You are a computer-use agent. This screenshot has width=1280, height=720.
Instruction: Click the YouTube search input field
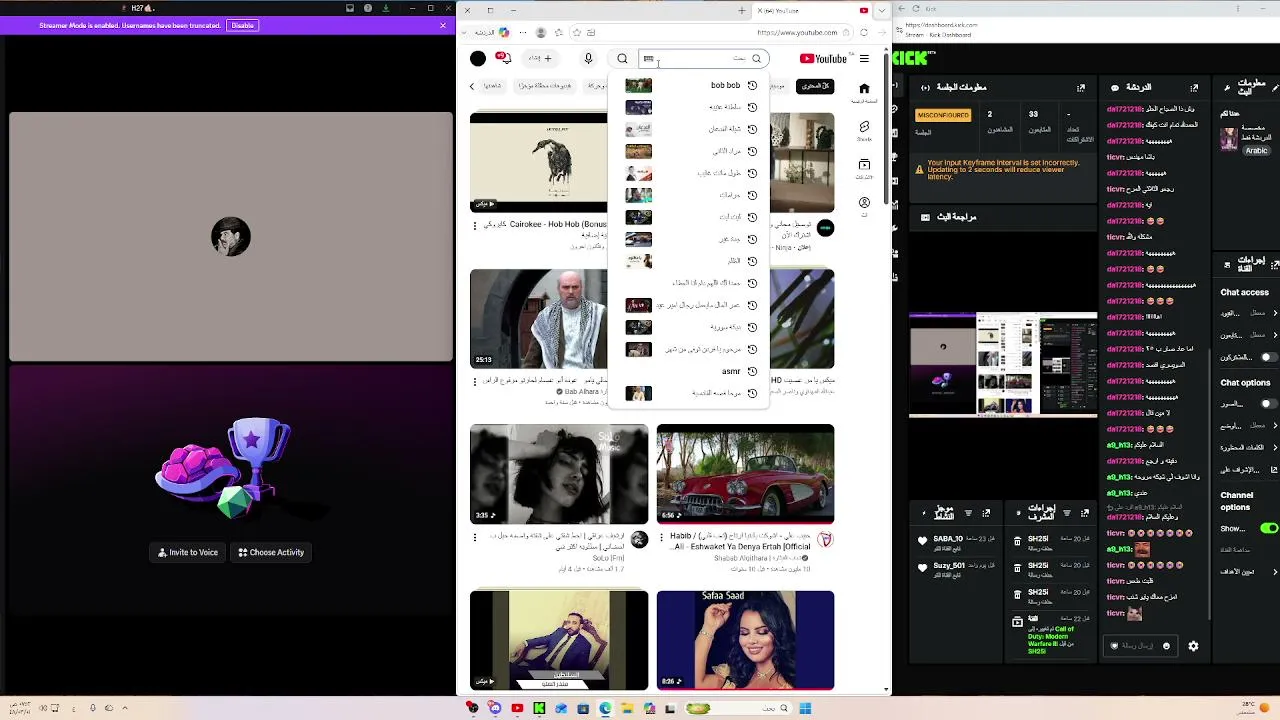pyautogui.click(x=703, y=59)
